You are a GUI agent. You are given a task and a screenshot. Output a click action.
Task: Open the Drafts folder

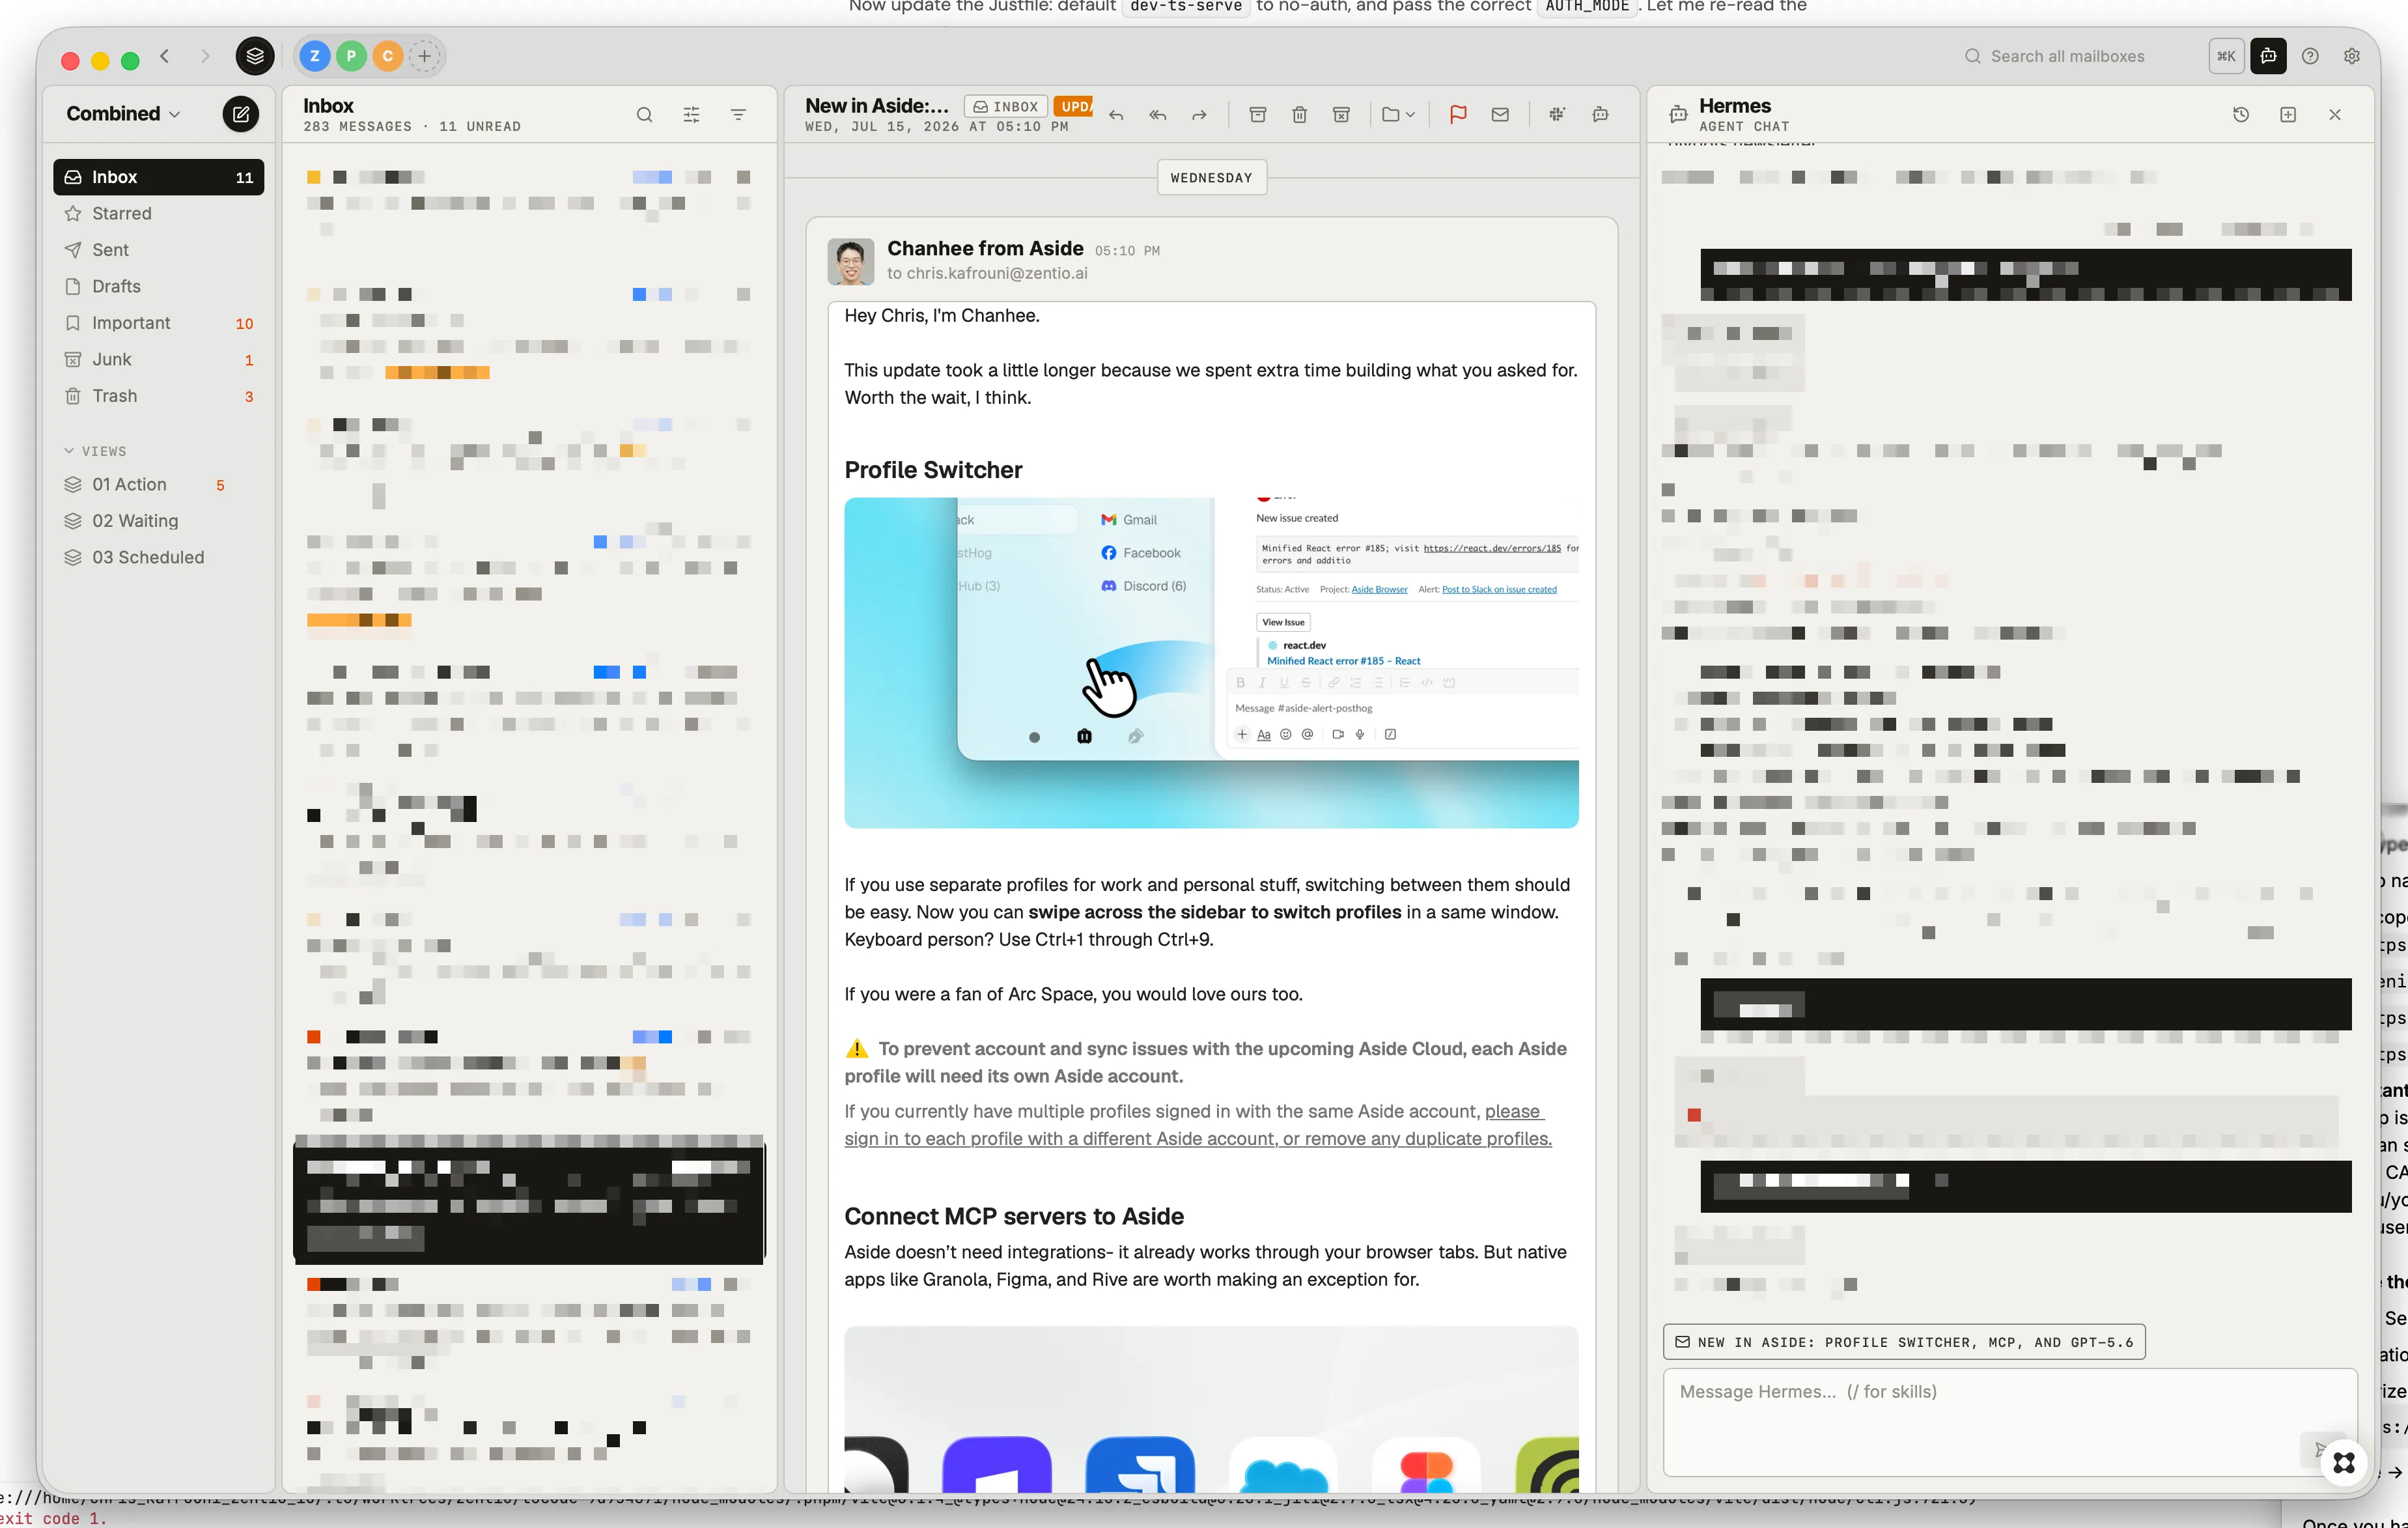pos(158,286)
